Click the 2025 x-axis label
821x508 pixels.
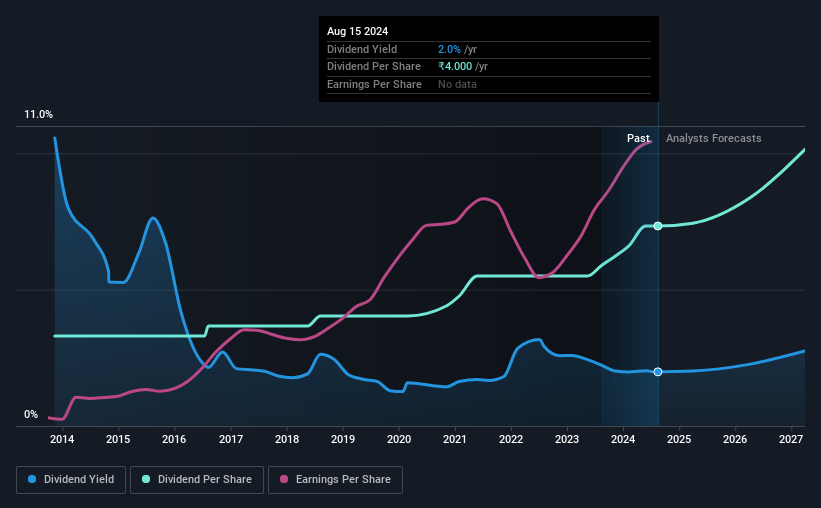[679, 439]
